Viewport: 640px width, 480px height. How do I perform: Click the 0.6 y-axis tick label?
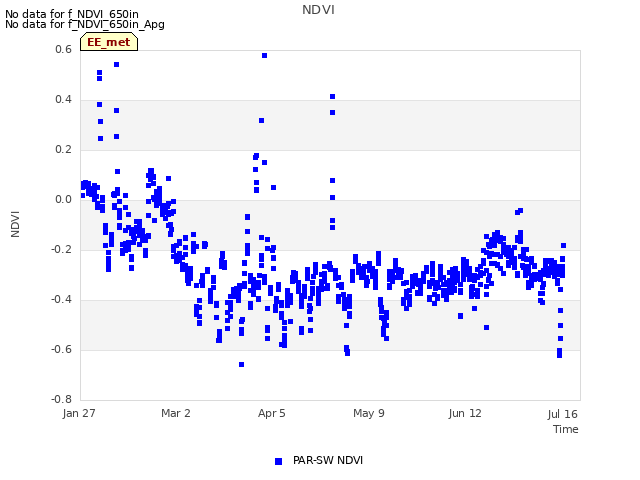(63, 49)
